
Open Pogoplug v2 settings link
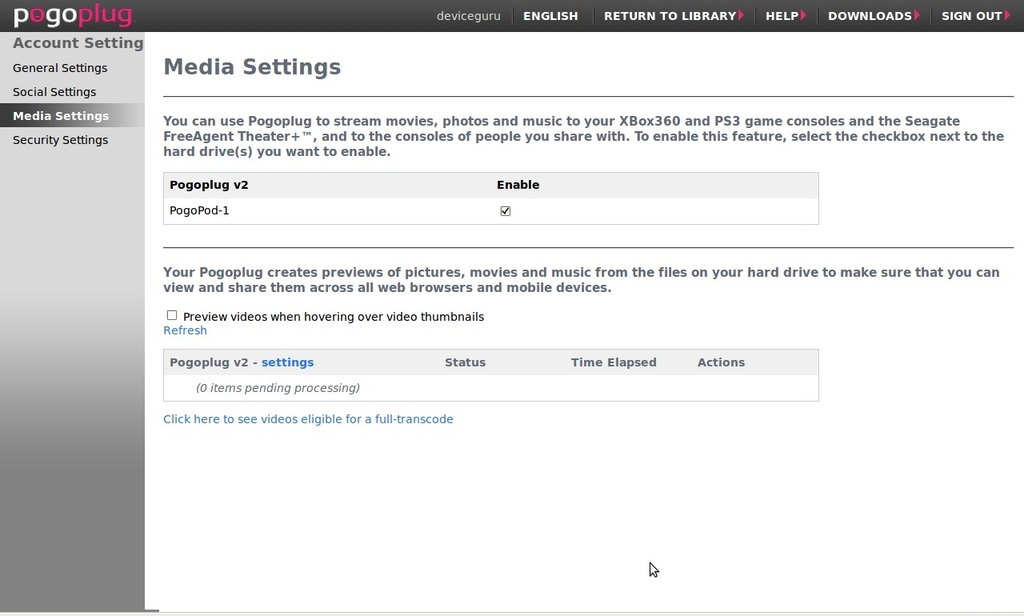click(x=287, y=363)
